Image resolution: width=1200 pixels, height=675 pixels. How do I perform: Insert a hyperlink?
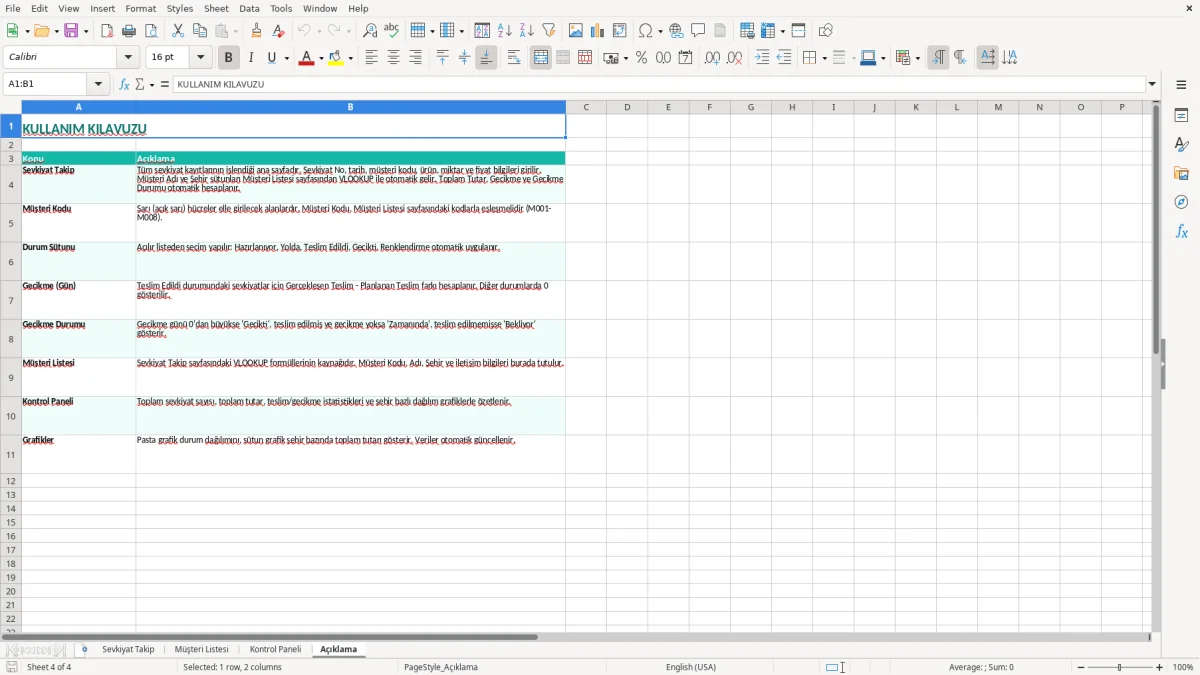tap(677, 31)
